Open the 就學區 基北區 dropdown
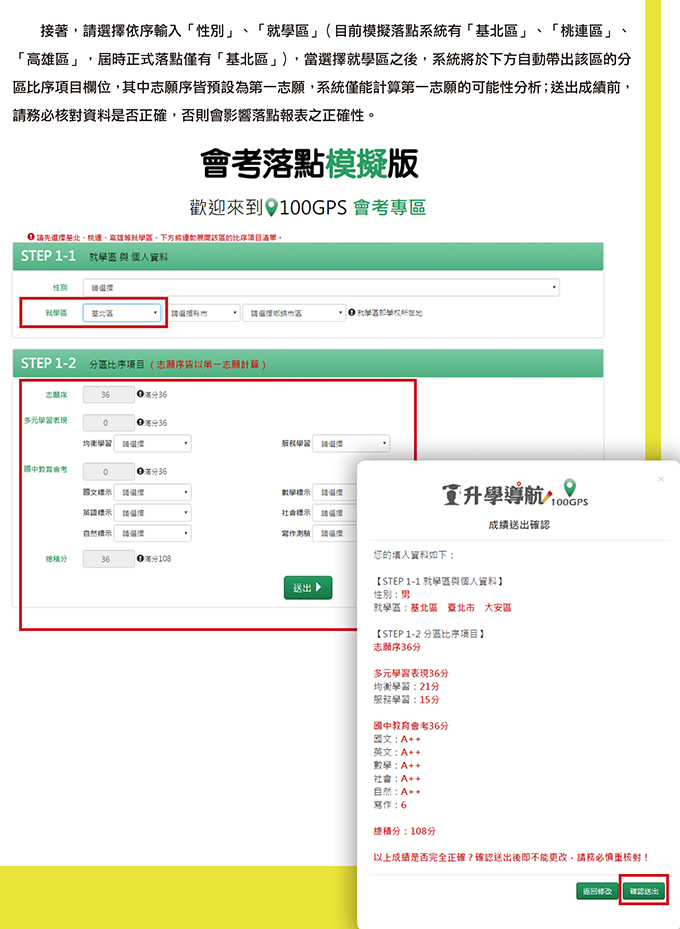The image size is (680, 929). [122, 313]
